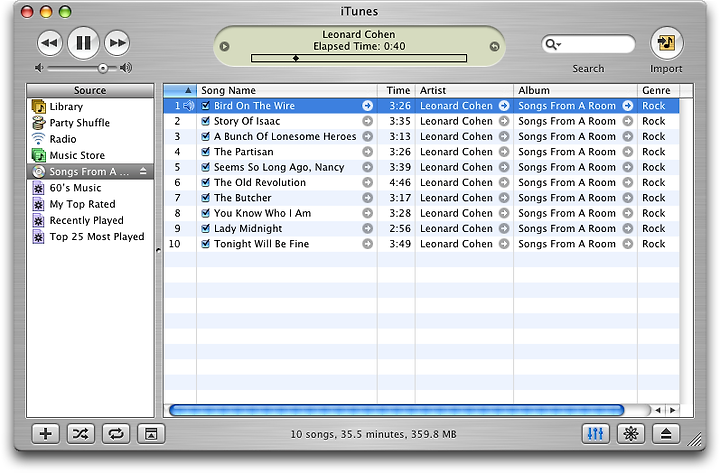Select Radio in the Source list
720x473 pixels.
point(90,139)
